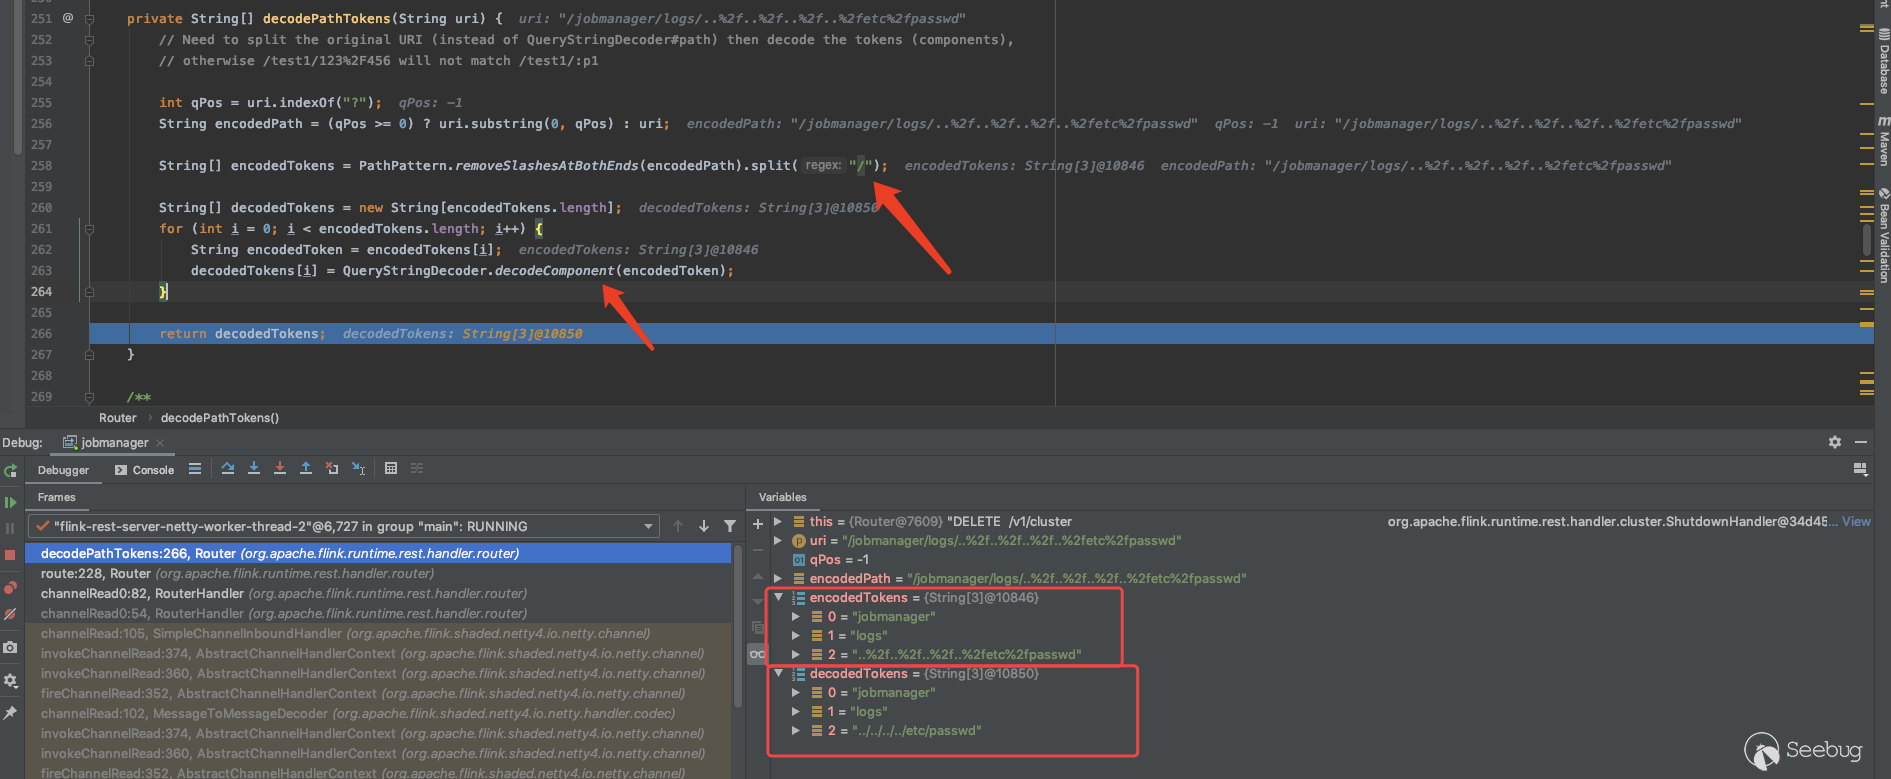Toggle Mute Breakpoints icon in debug sidebar
This screenshot has width=1891, height=779.
(10, 614)
